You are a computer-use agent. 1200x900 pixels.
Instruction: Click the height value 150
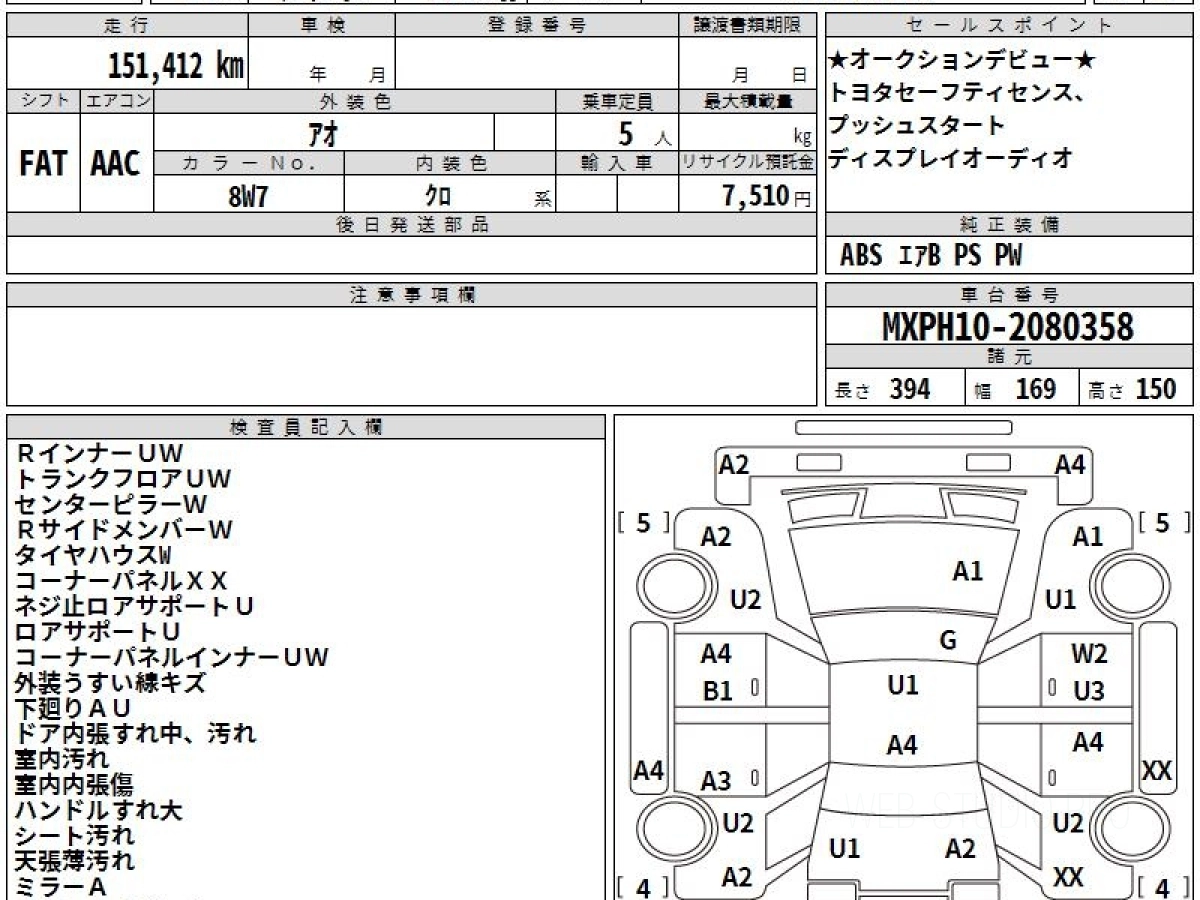[1155, 389]
